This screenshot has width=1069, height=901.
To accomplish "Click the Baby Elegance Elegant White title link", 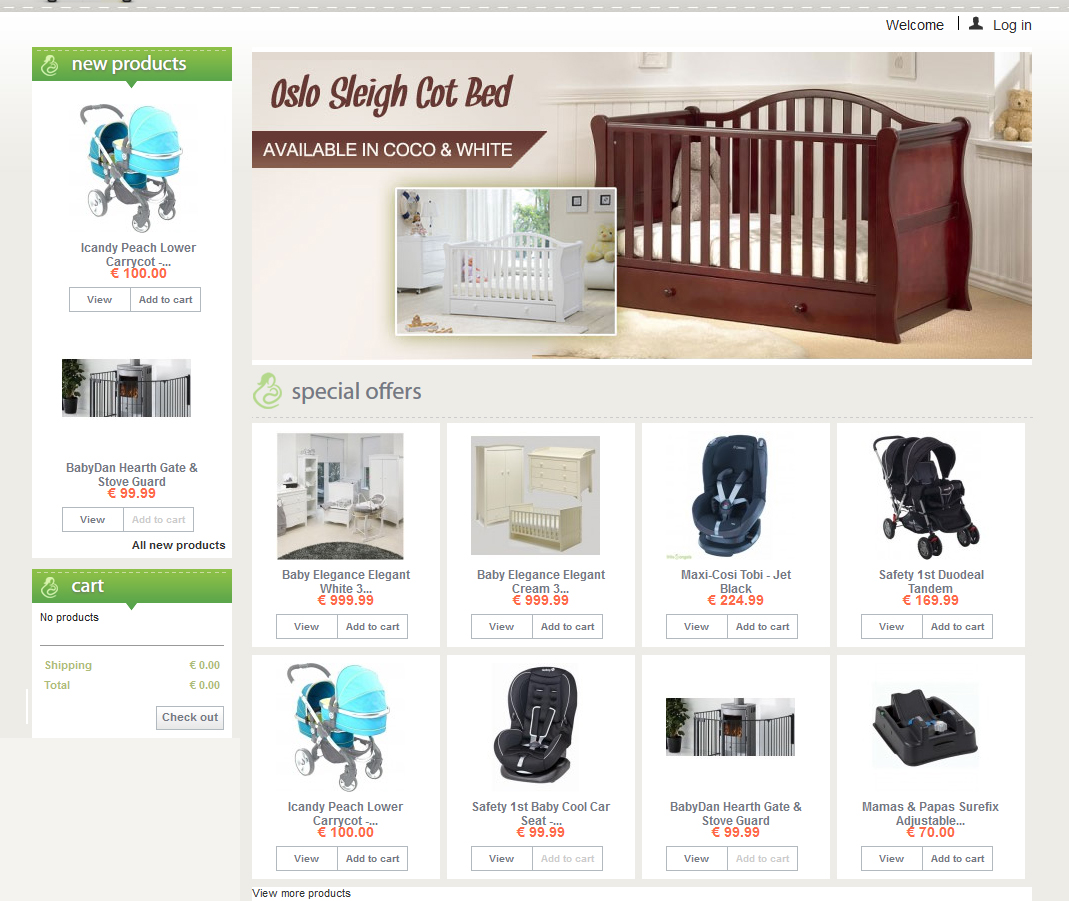I will point(346,581).
